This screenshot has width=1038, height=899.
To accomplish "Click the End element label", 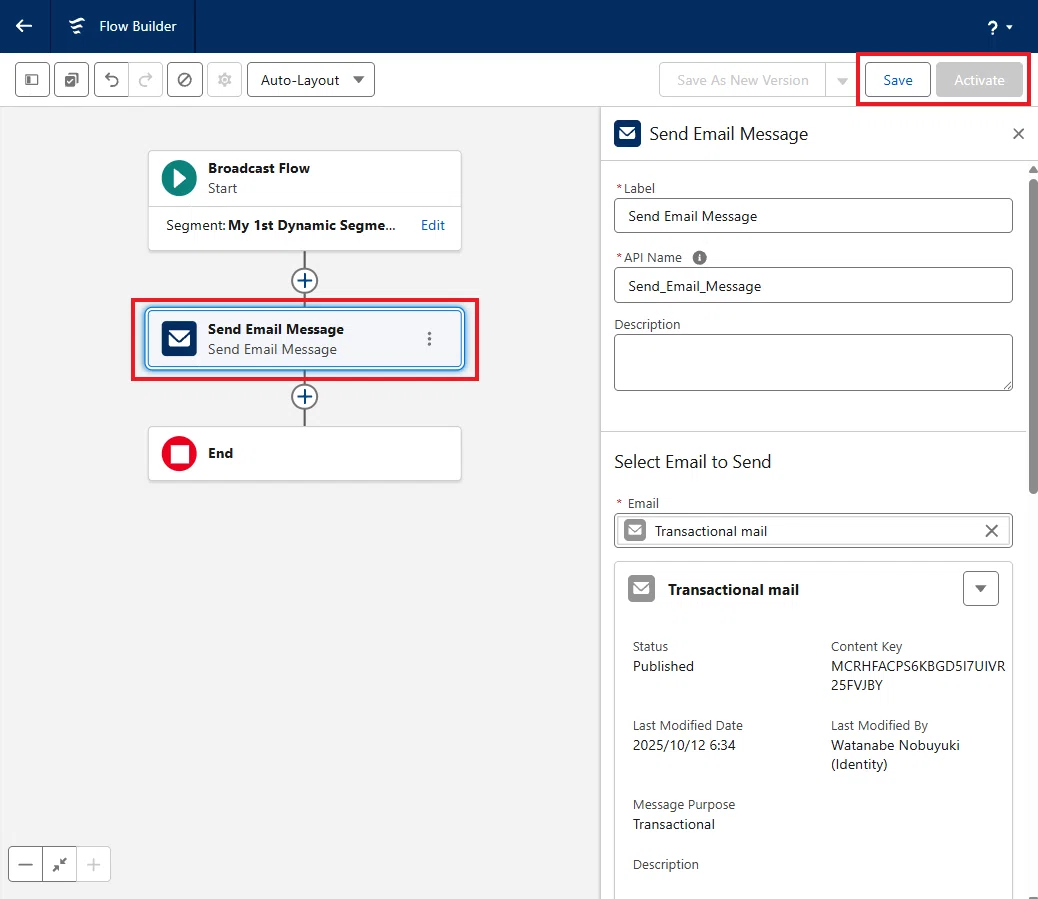I will point(220,453).
